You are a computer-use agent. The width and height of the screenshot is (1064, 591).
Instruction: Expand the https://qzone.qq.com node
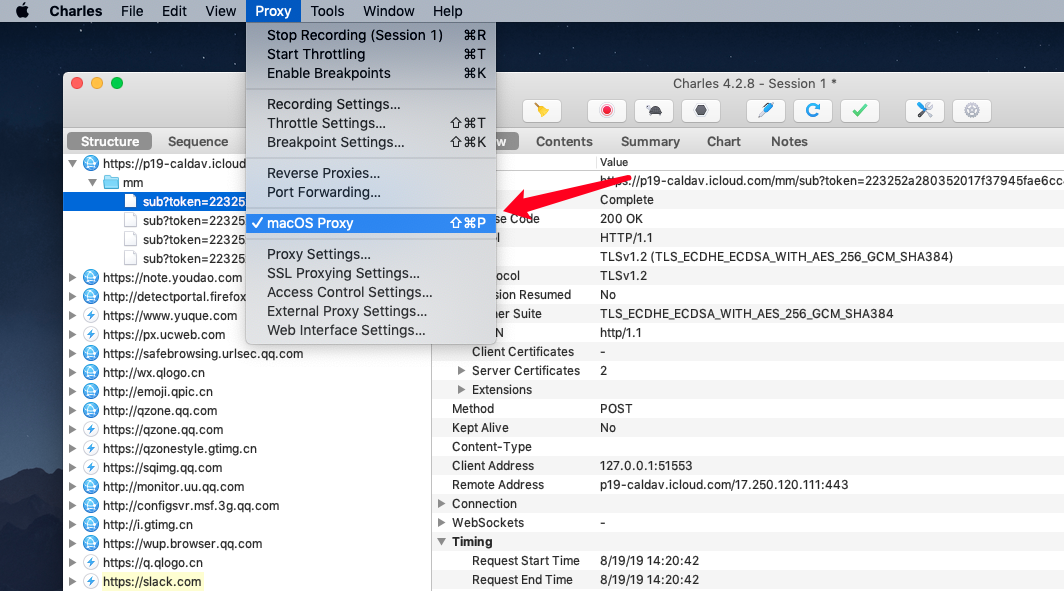pyautogui.click(x=73, y=430)
